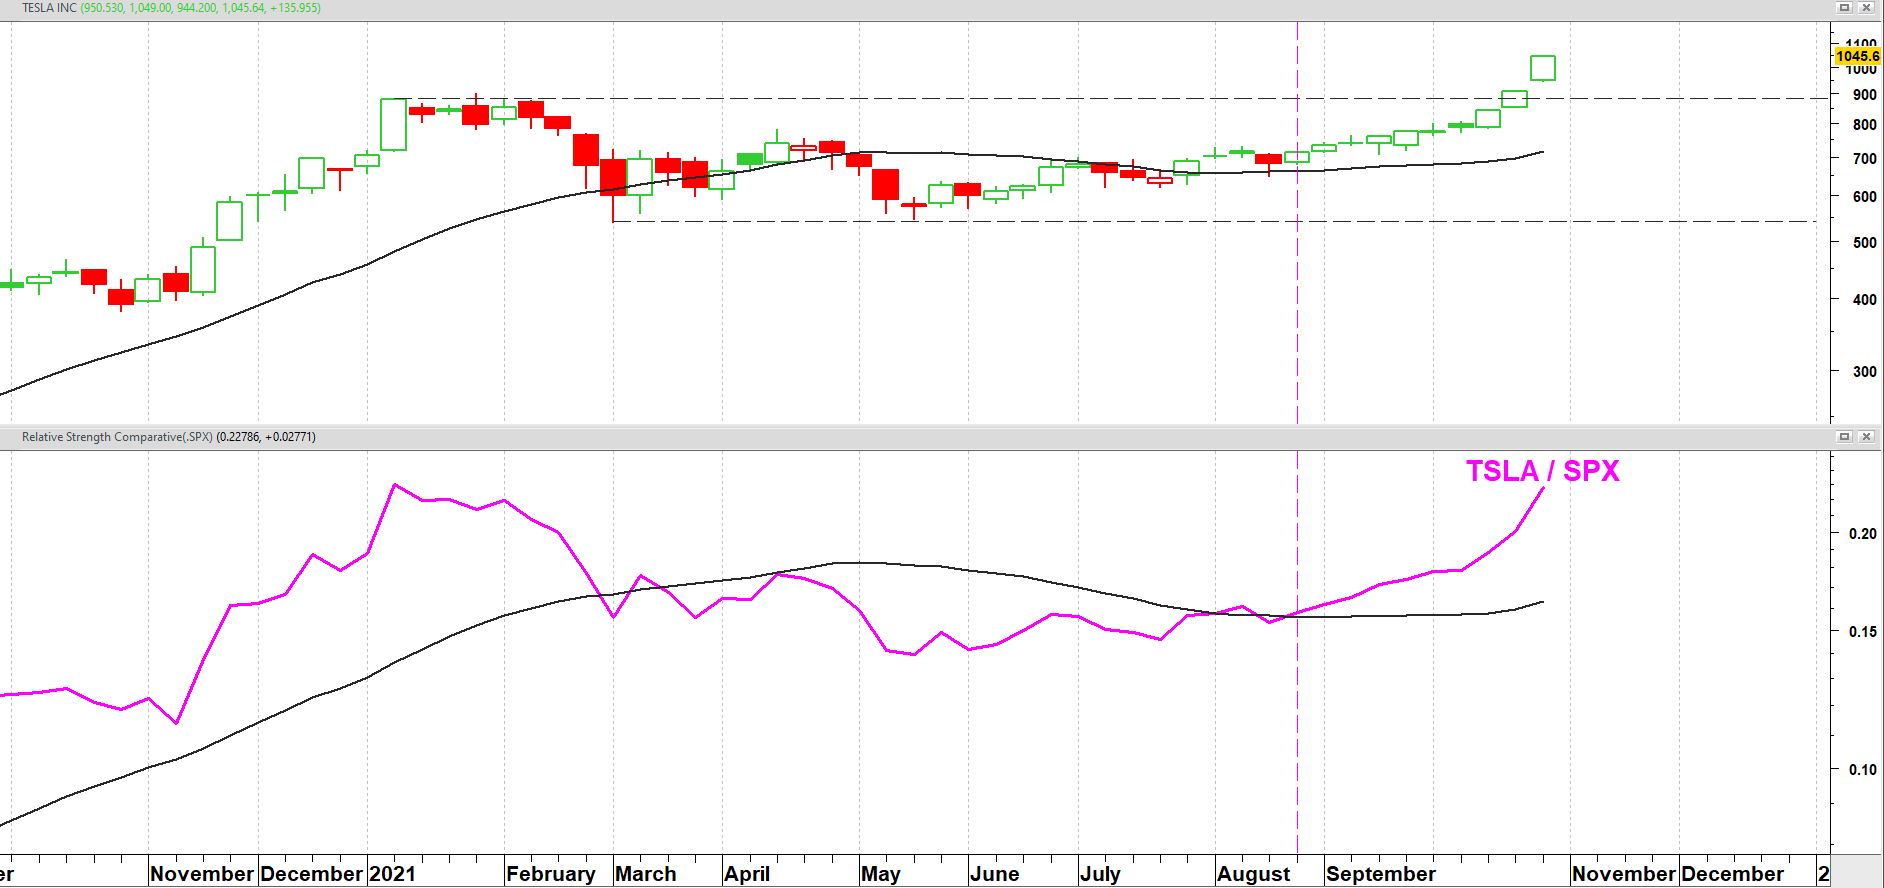The width and height of the screenshot is (1884, 888).
Task: Click the 400 price axis label
Action: click(x=1864, y=300)
